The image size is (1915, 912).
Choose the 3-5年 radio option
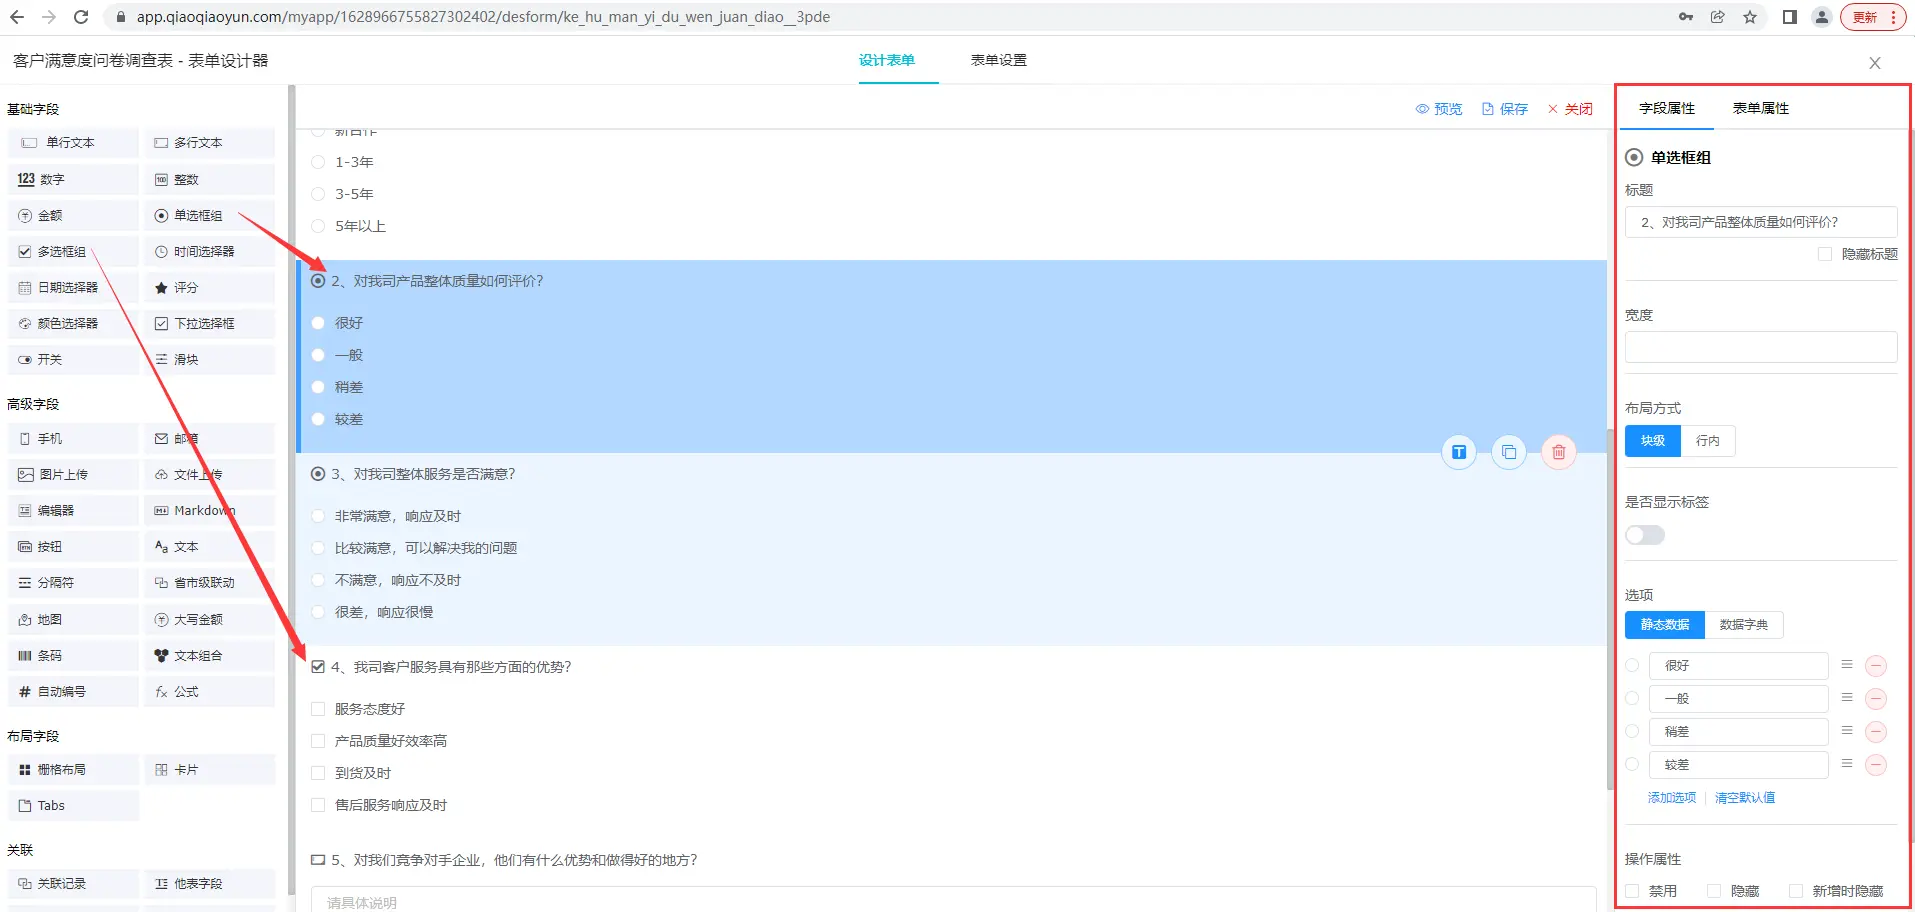[318, 194]
